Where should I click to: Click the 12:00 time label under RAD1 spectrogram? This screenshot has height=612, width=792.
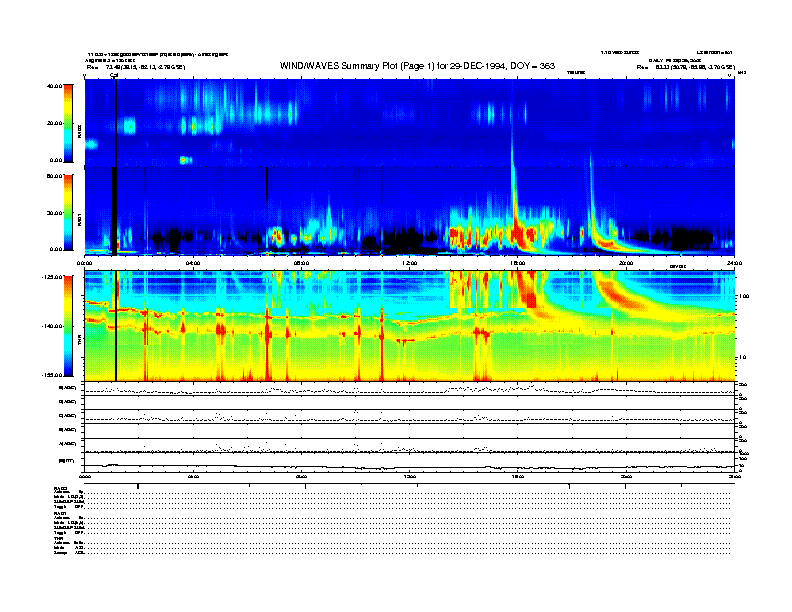410,263
